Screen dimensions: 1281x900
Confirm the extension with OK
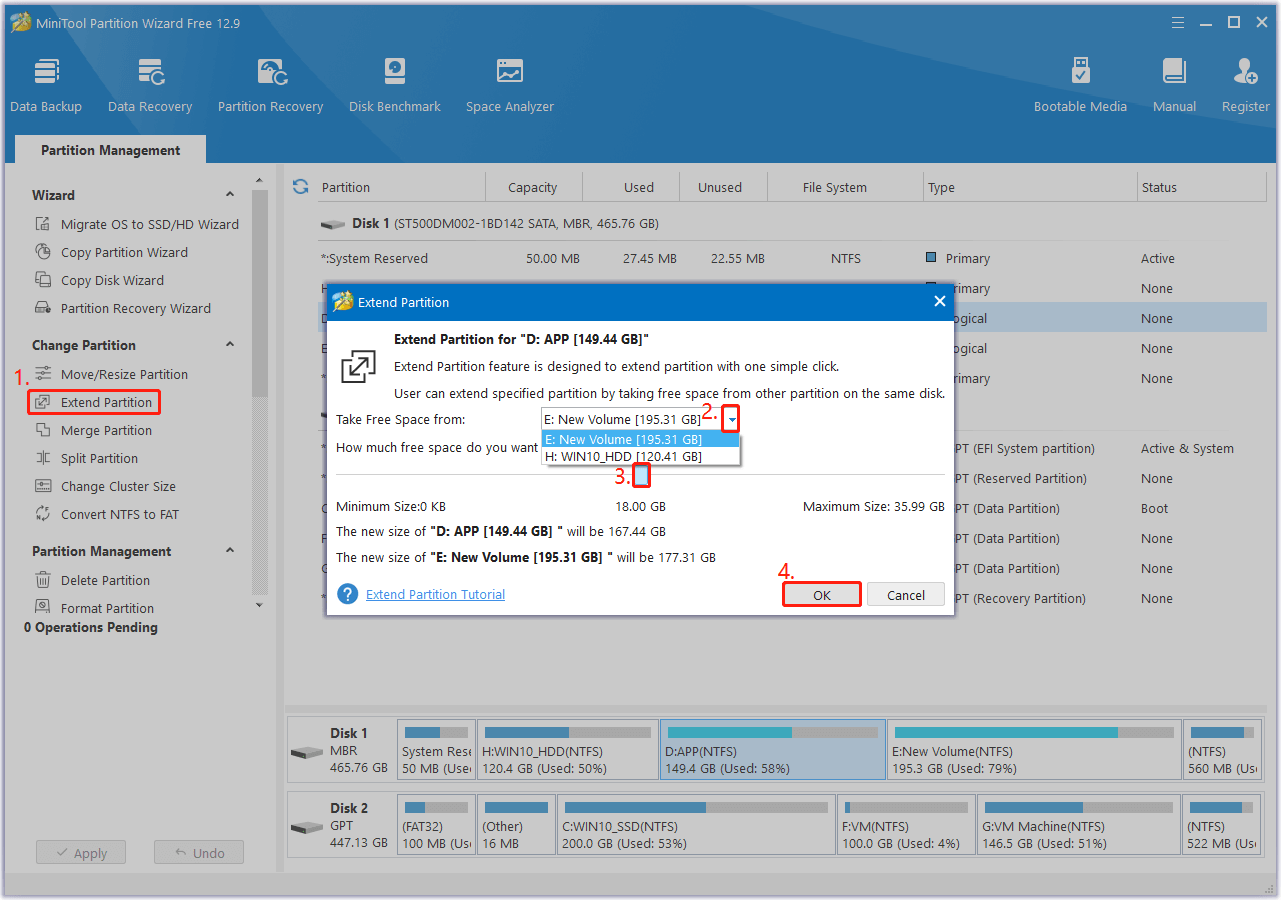point(822,595)
